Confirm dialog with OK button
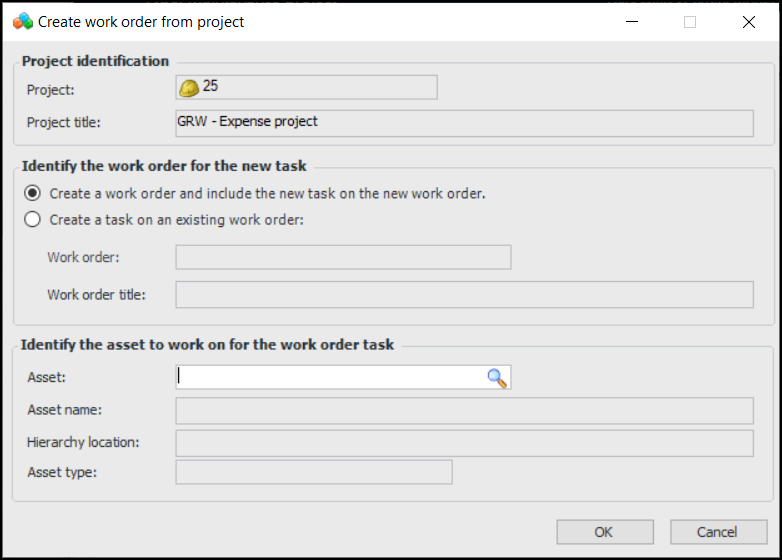Viewport: 782px width, 560px height. tap(604, 532)
